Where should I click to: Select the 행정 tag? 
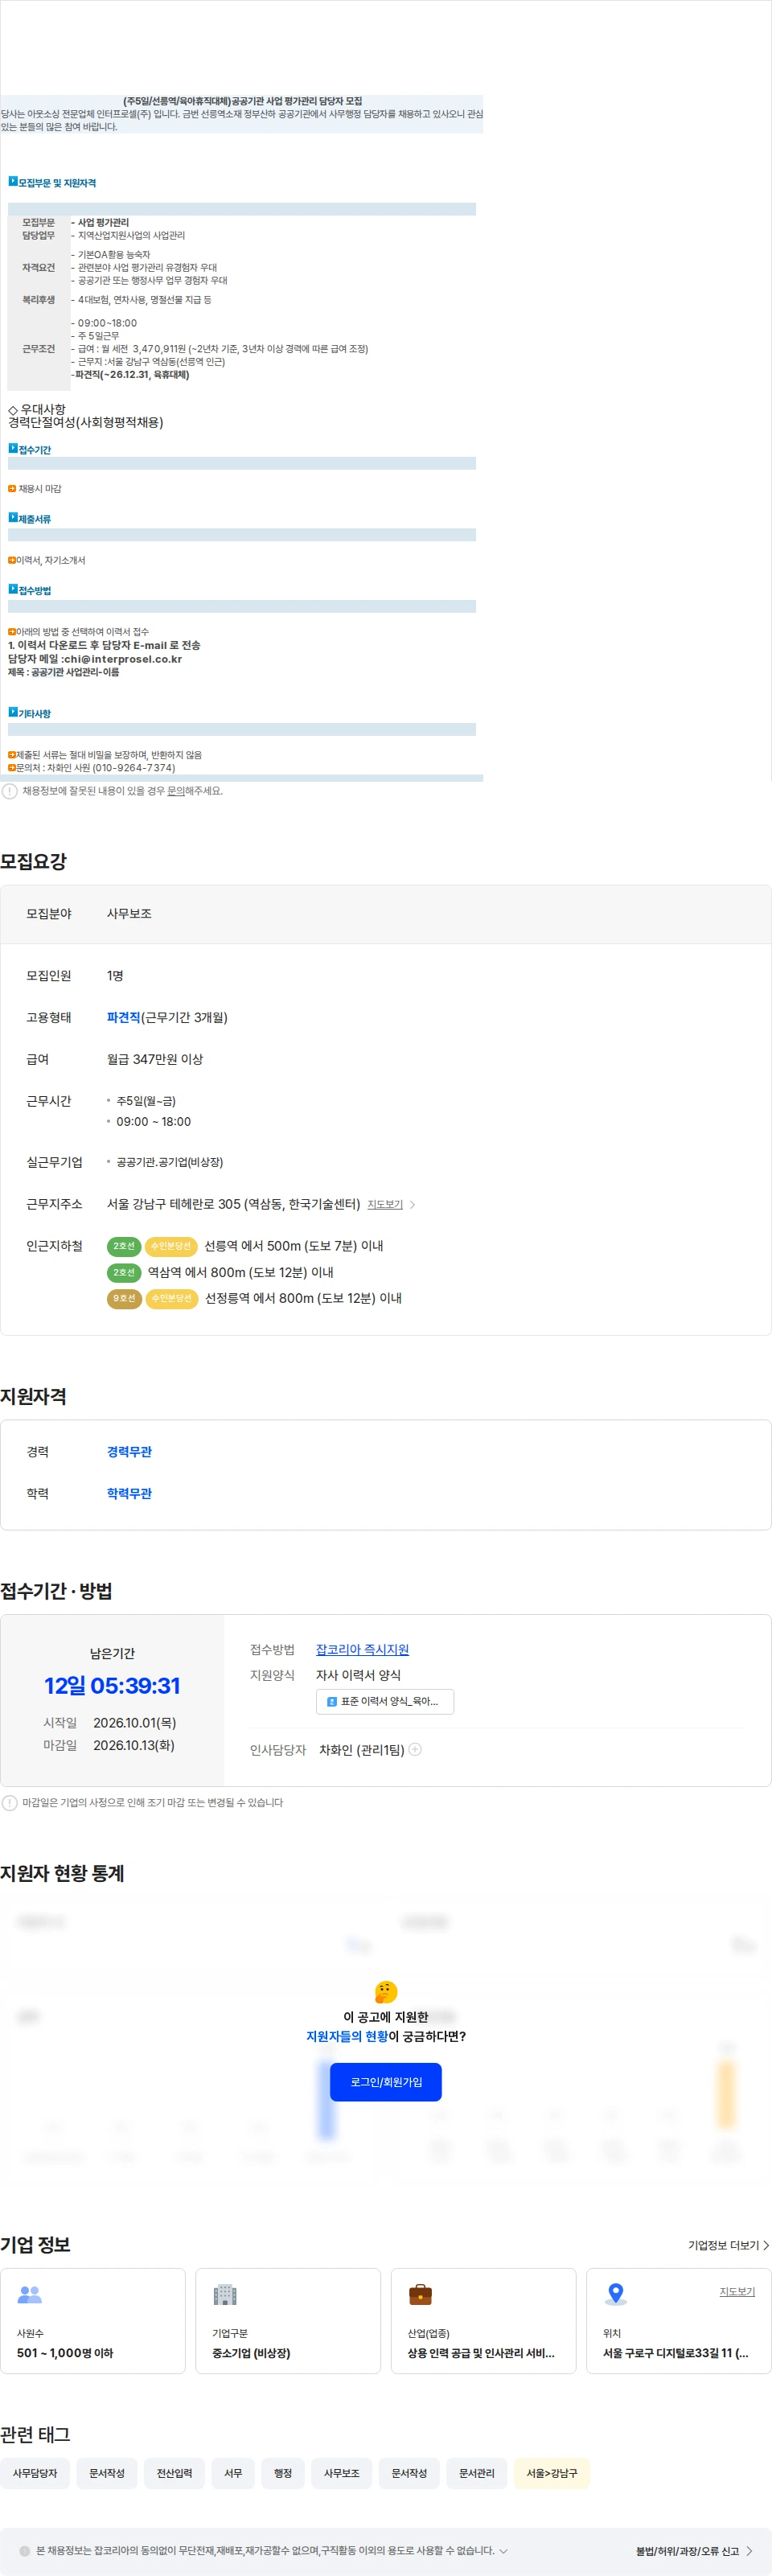[x=283, y=2473]
